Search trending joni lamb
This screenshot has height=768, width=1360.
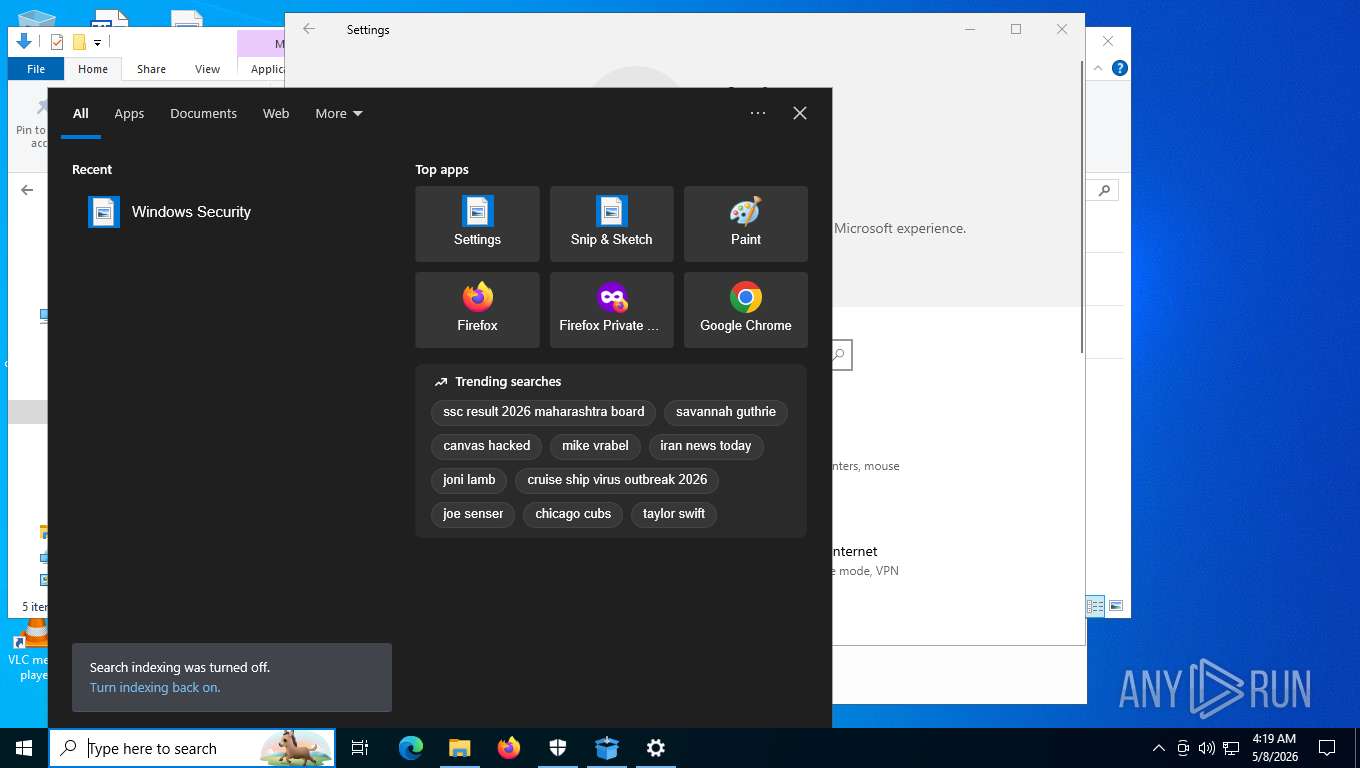click(469, 480)
